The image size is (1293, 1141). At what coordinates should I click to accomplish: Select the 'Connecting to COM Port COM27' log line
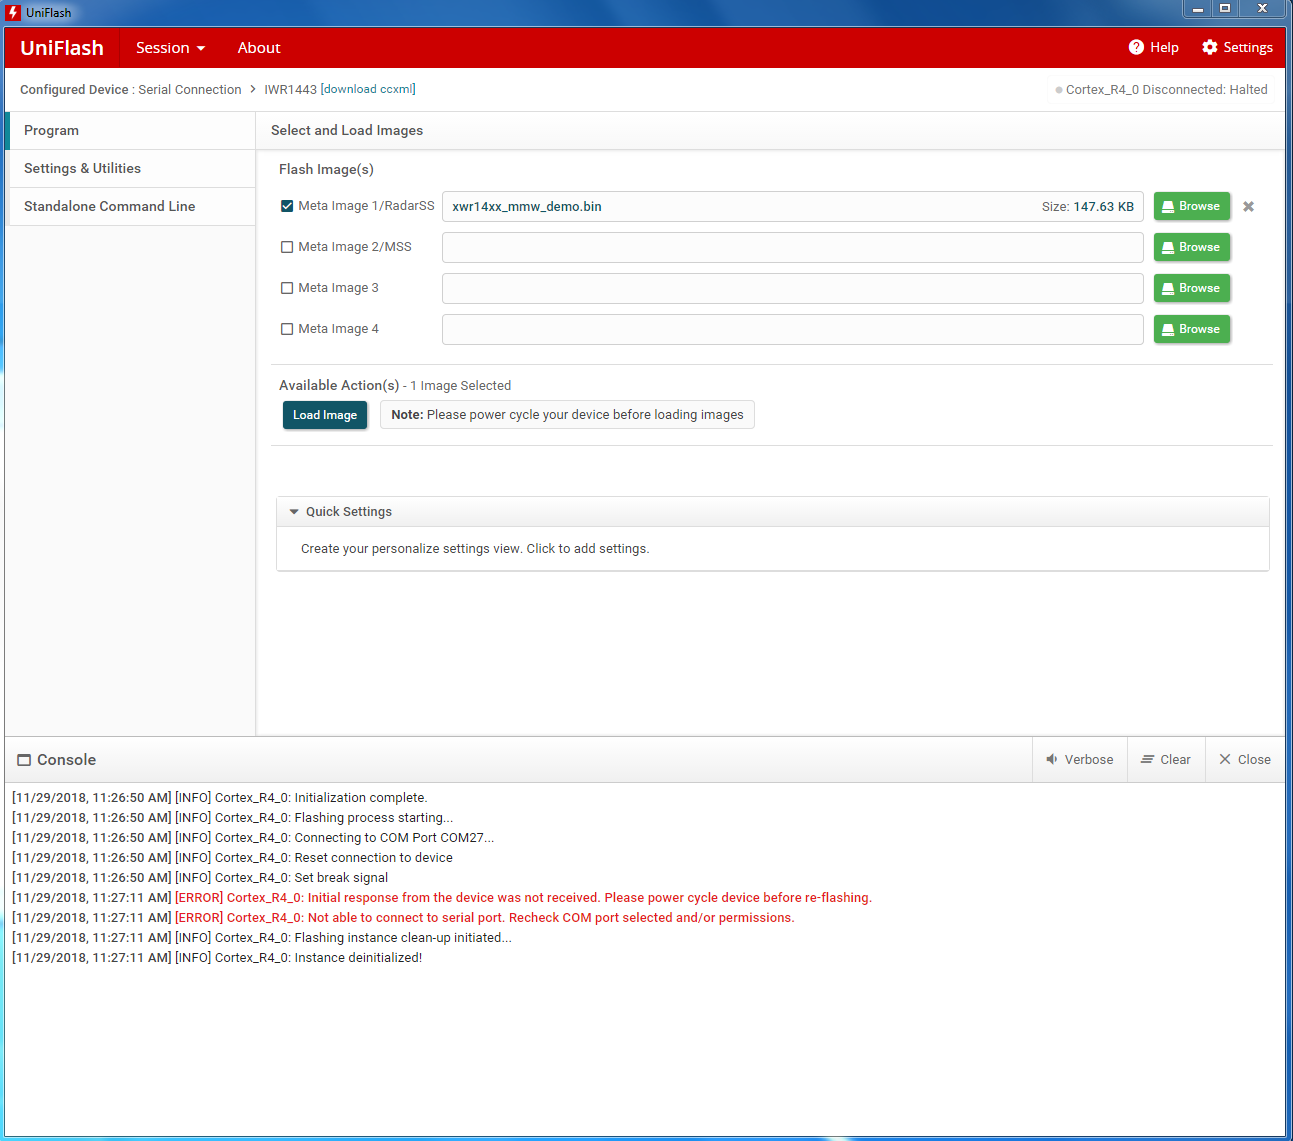click(253, 838)
